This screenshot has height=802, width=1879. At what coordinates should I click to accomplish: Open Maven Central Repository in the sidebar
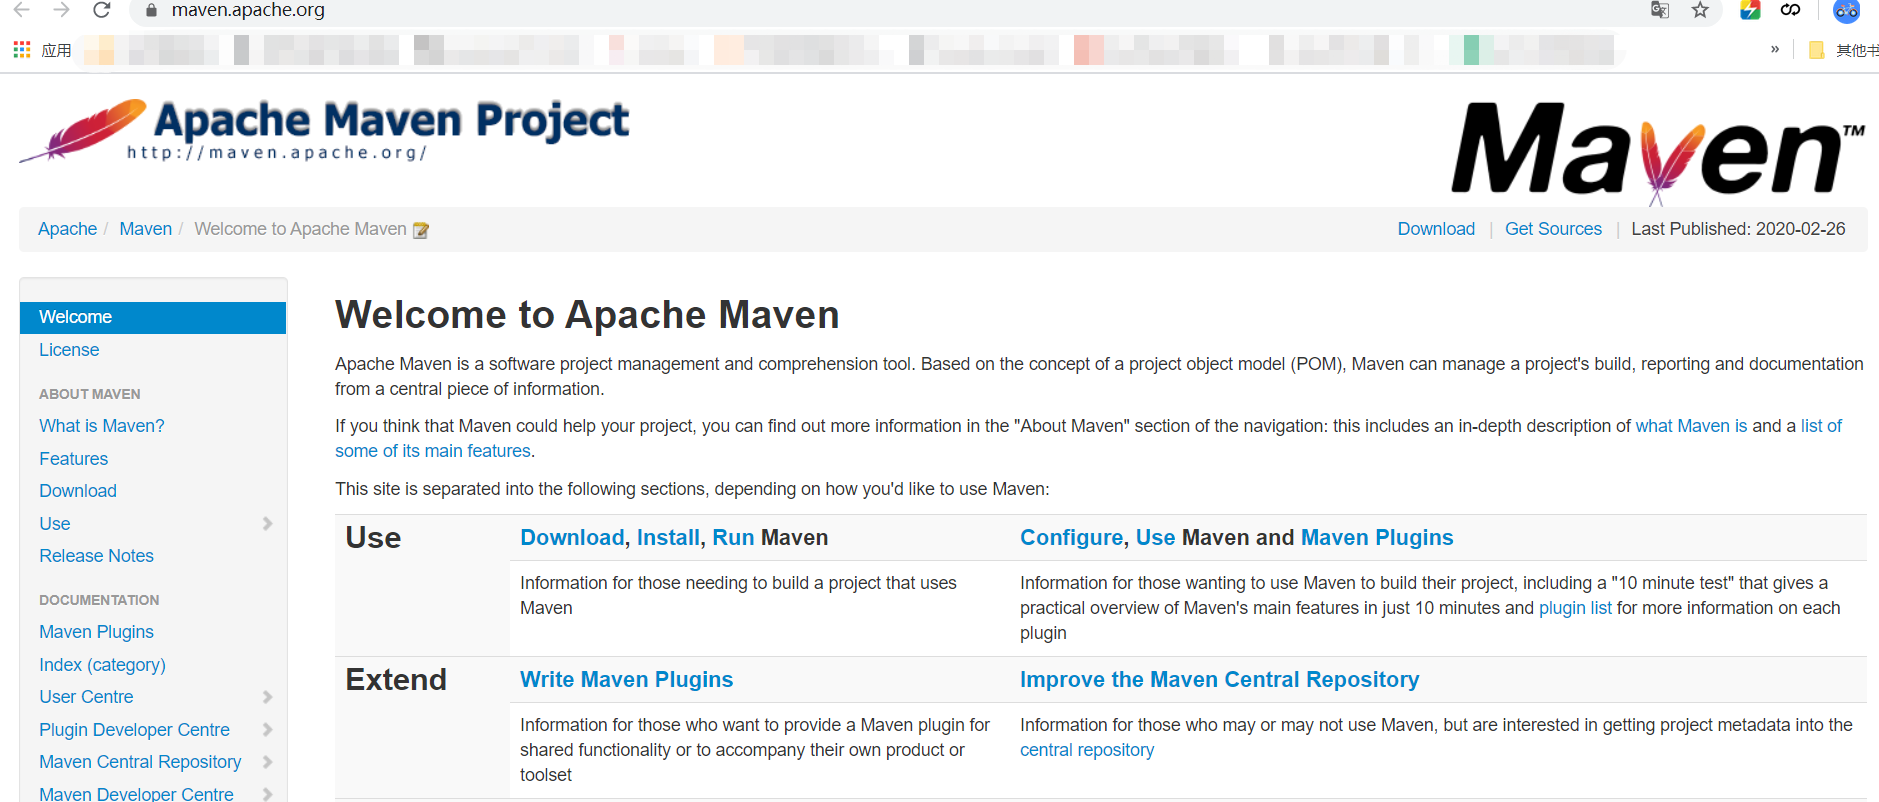[x=140, y=762]
